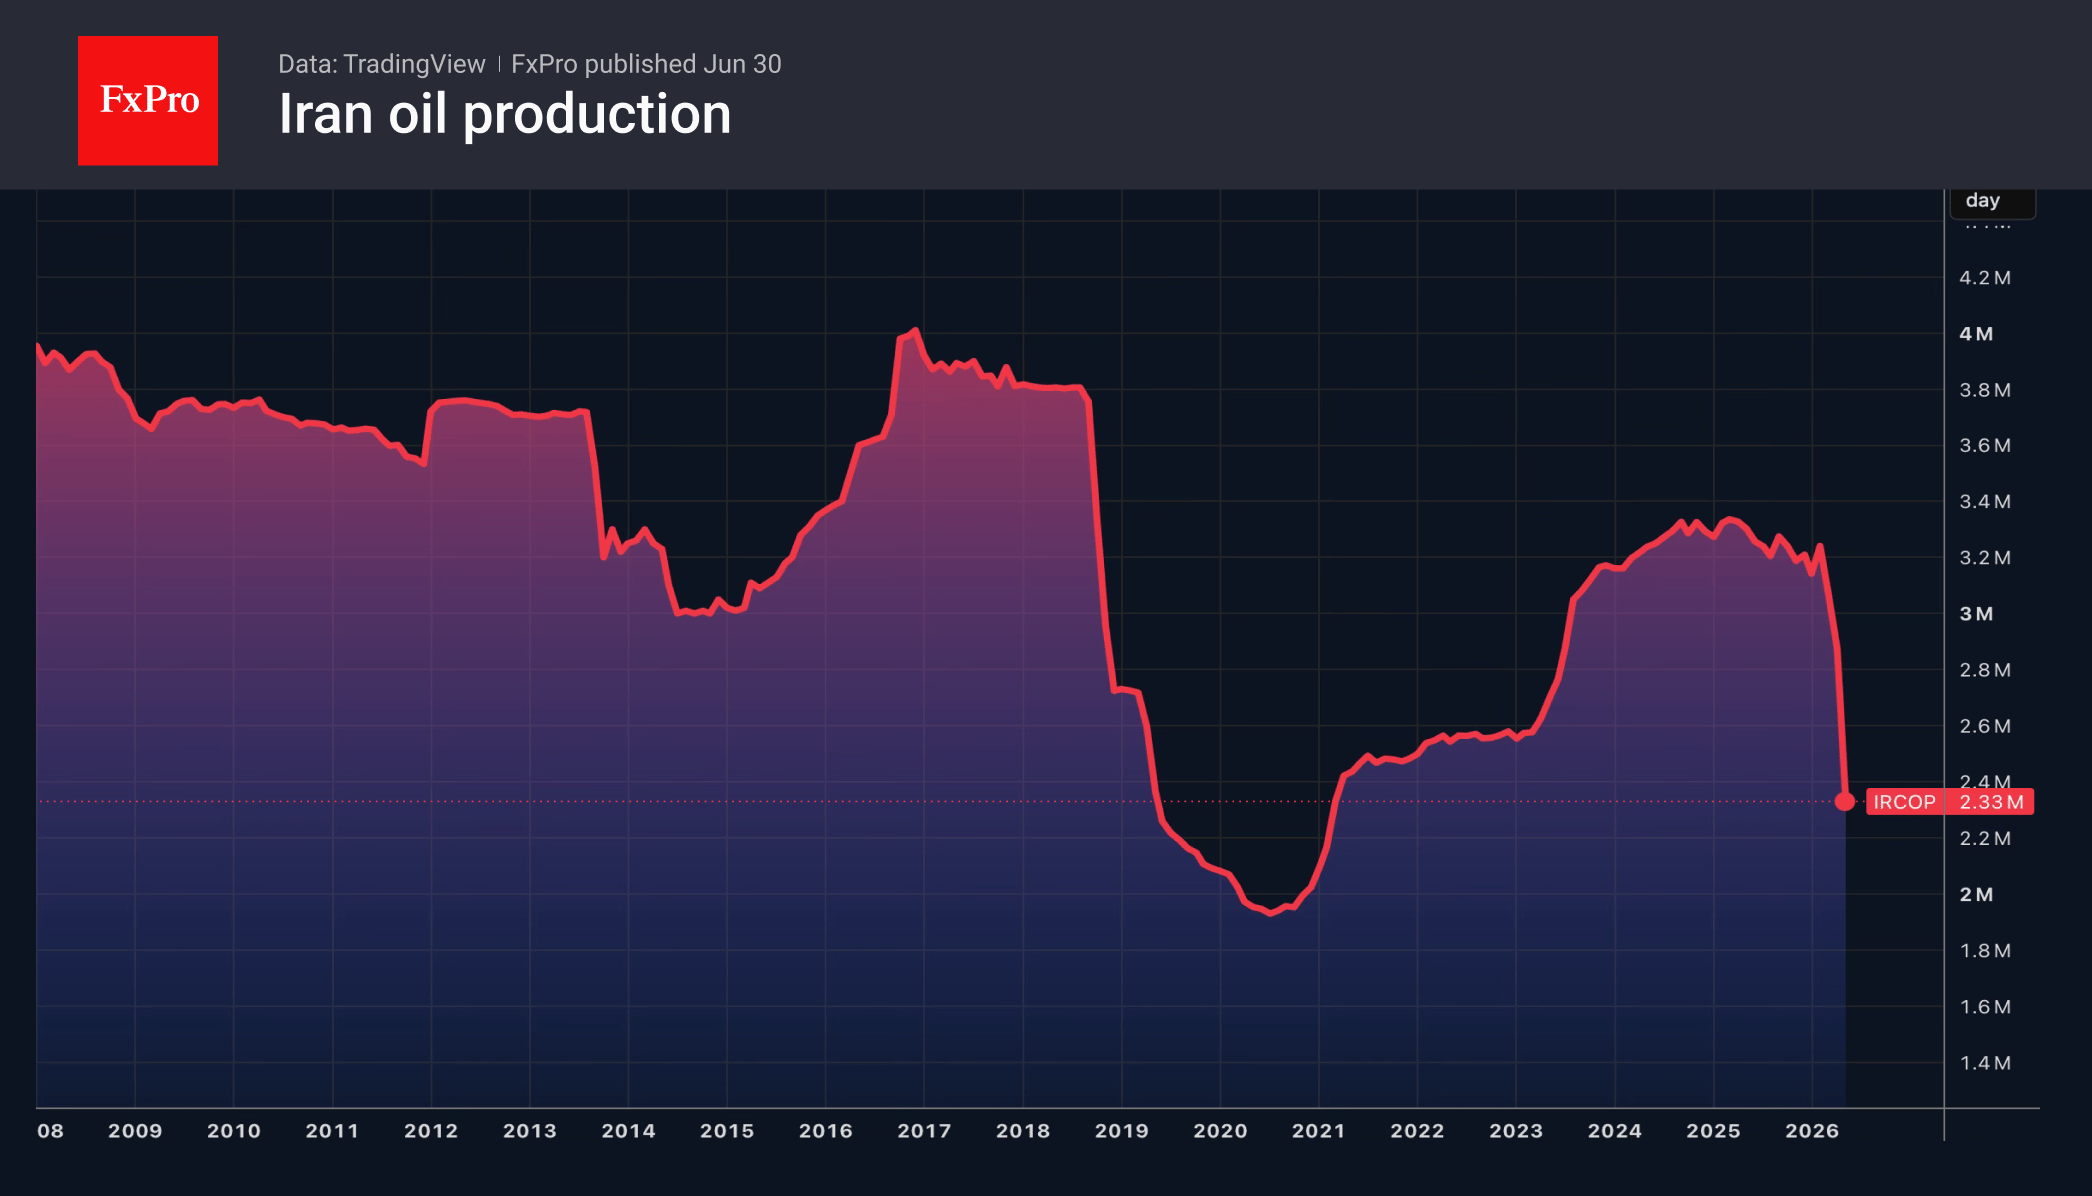Click the 2019 time axis label
Screen dimensions: 2092x1196
(1122, 1131)
